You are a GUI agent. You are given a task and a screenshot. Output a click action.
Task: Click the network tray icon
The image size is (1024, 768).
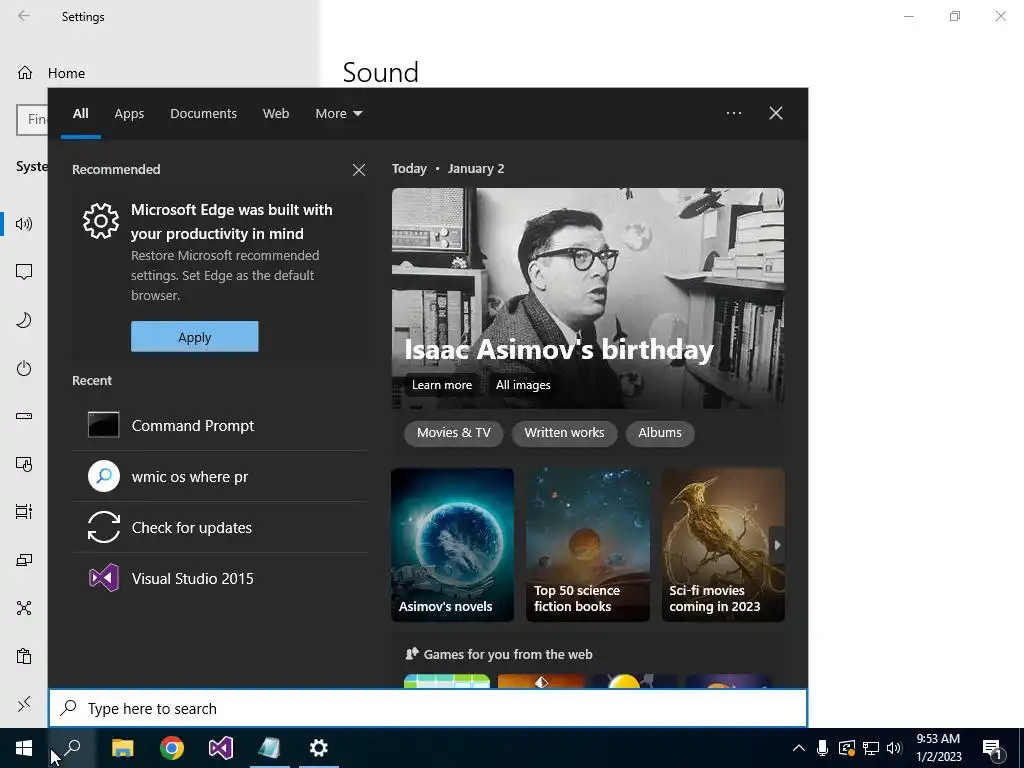coord(871,748)
